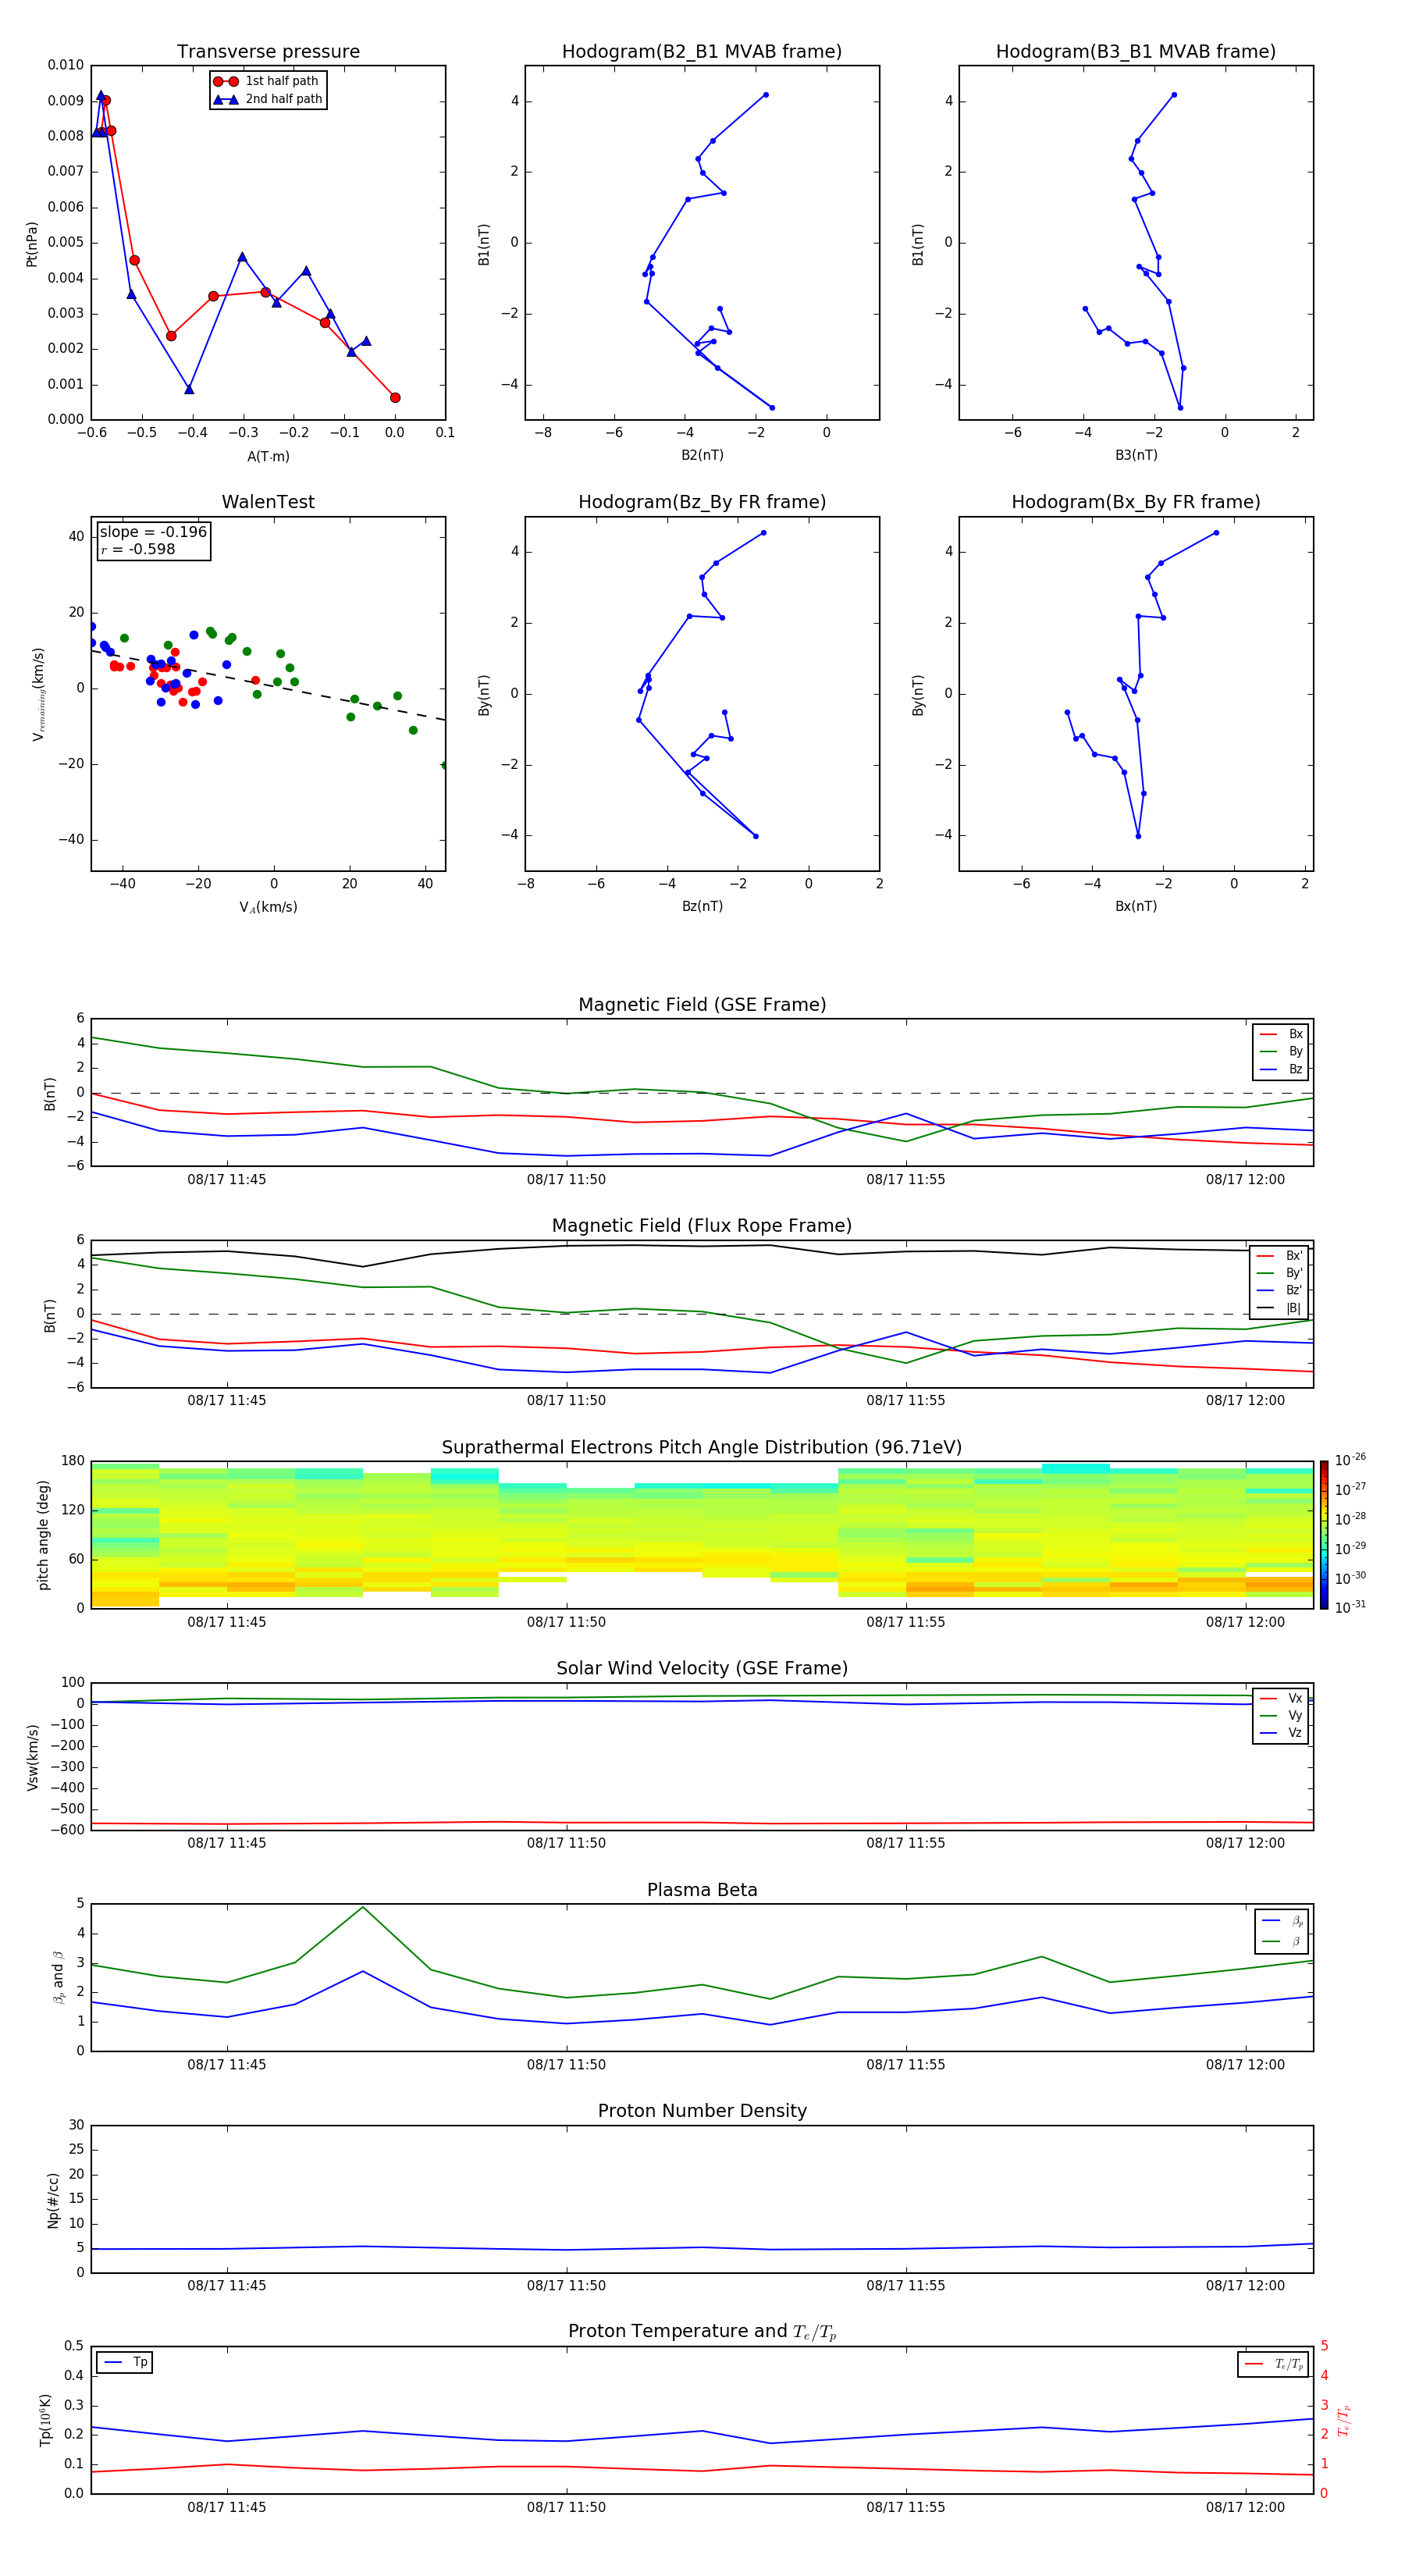Click the 'Bx(nT)' x-axis label

[x=1136, y=906]
